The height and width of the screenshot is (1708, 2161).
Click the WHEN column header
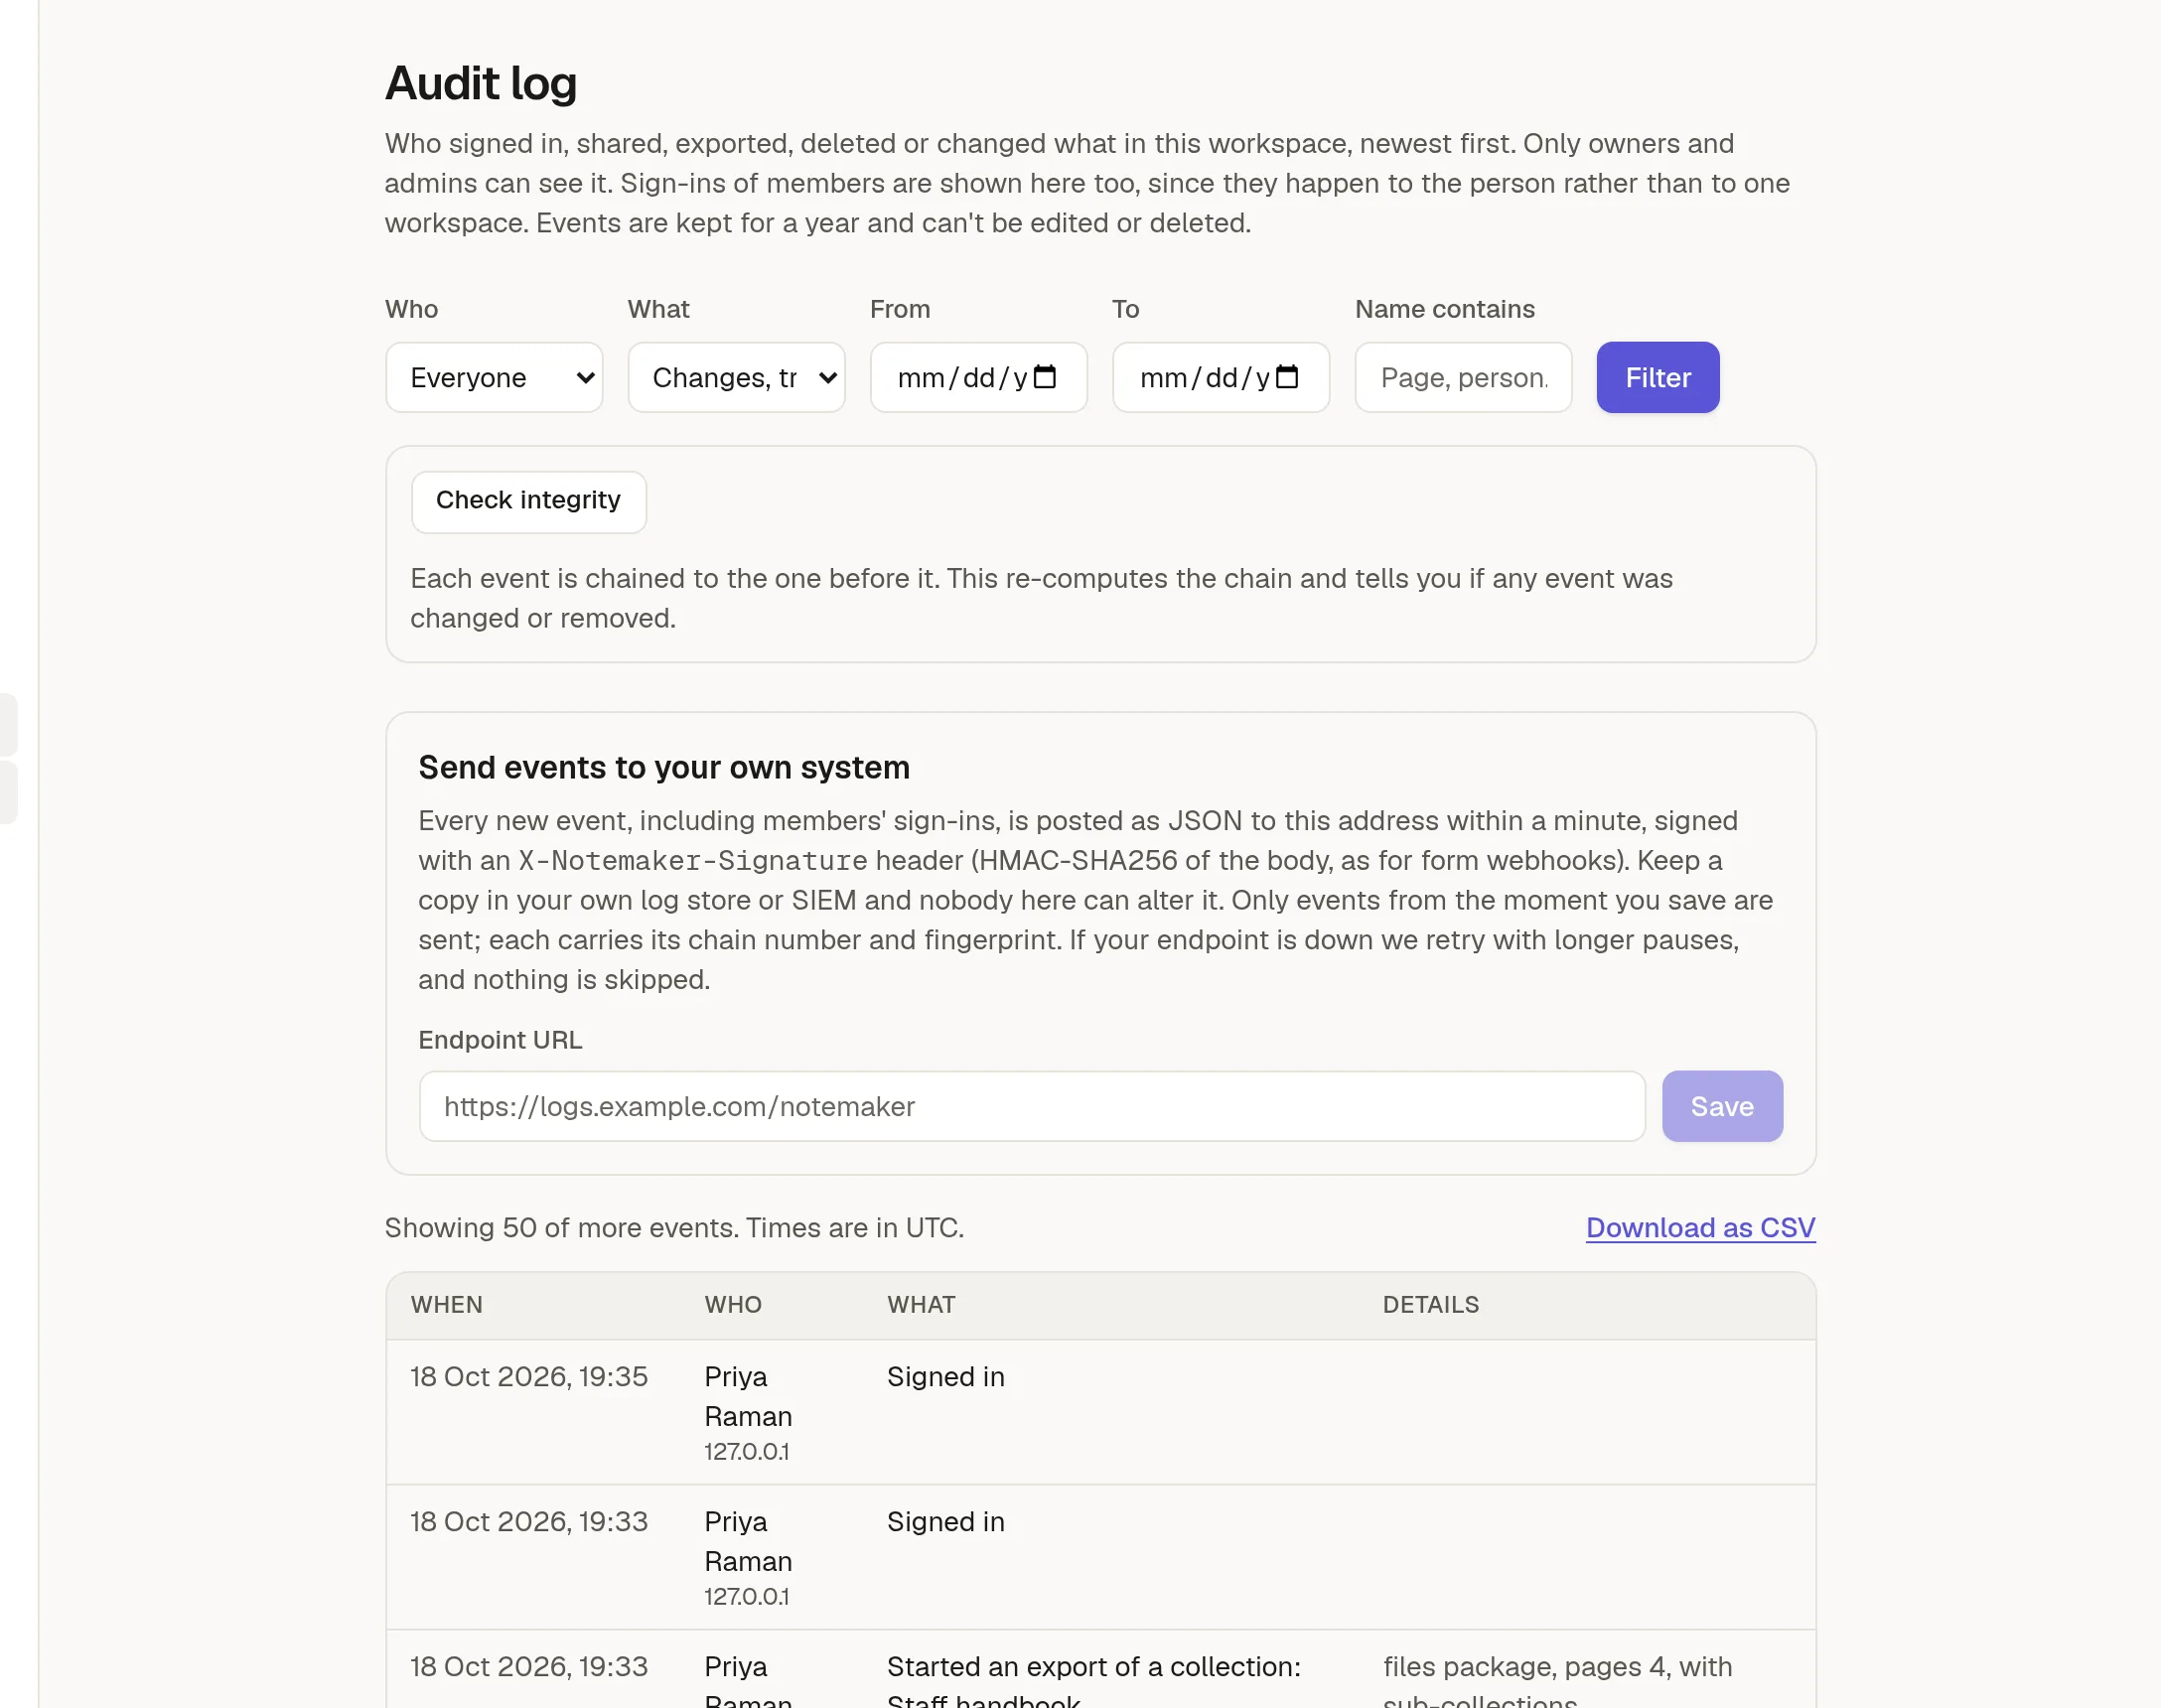click(x=446, y=1305)
